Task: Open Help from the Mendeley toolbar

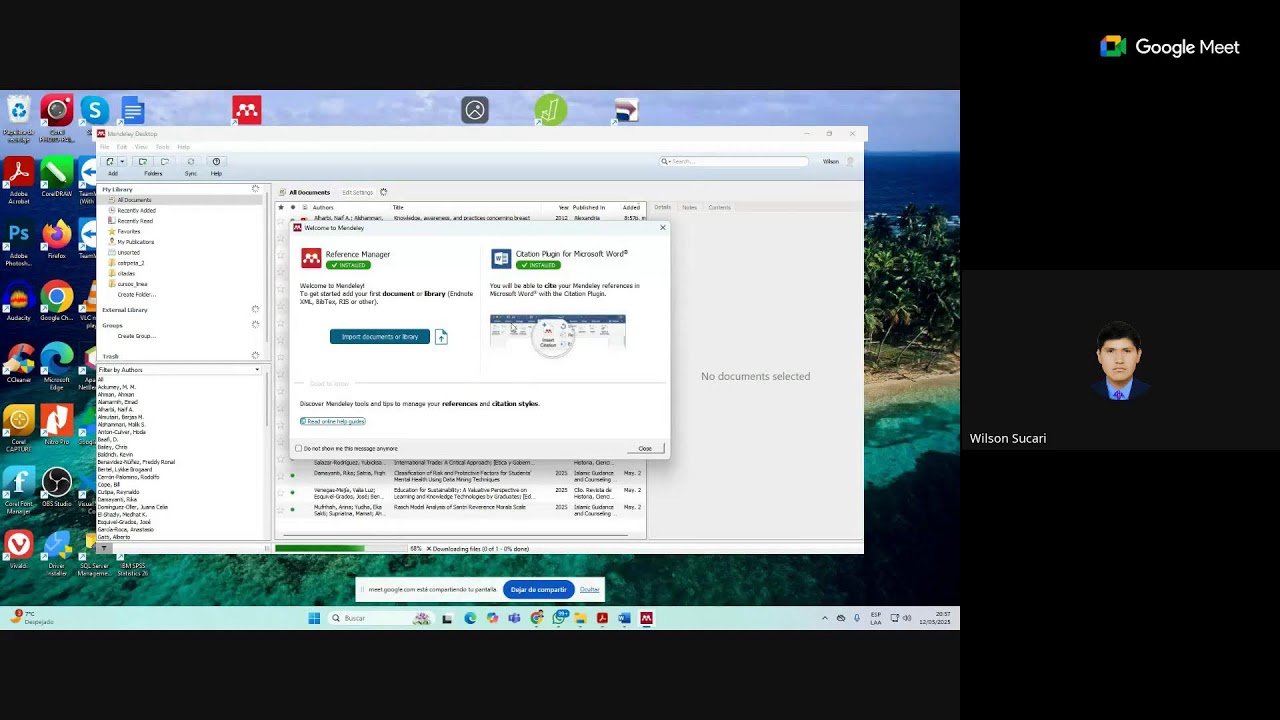Action: point(216,161)
